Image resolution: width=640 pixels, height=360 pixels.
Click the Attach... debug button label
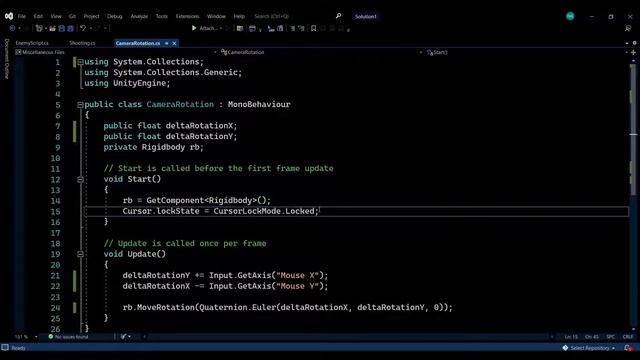click(x=208, y=28)
